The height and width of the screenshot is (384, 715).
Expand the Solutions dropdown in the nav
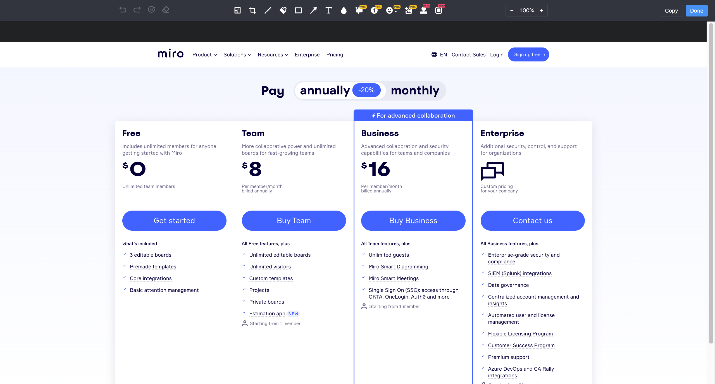pyautogui.click(x=237, y=55)
